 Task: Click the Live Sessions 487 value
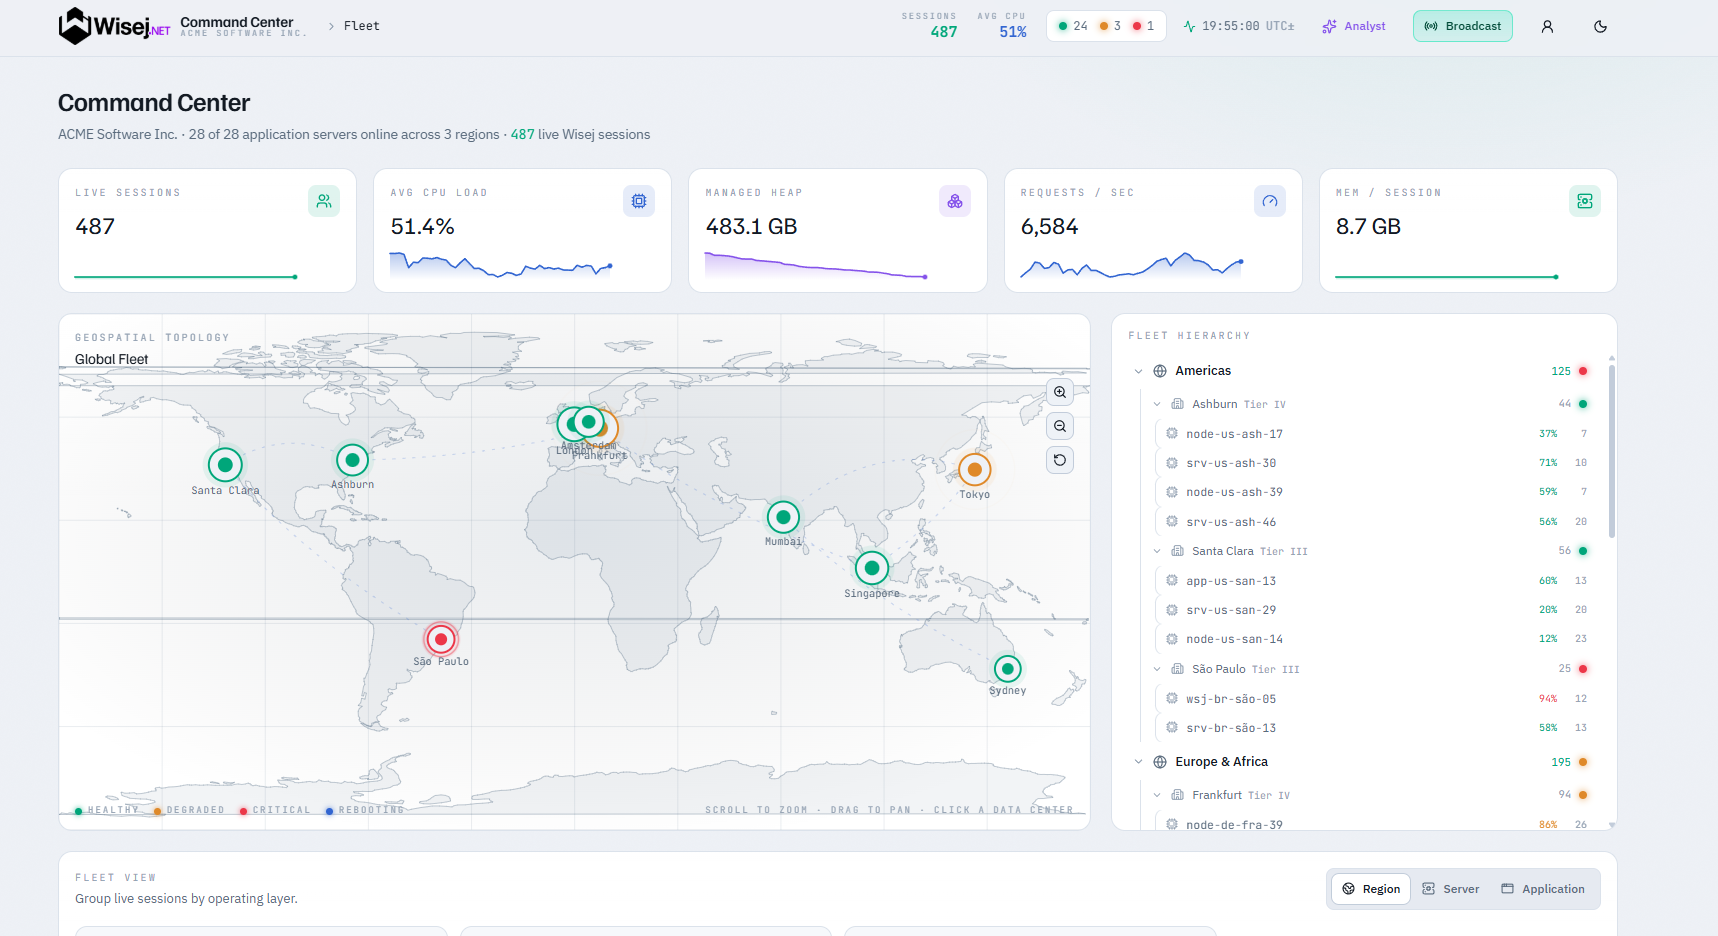click(95, 227)
